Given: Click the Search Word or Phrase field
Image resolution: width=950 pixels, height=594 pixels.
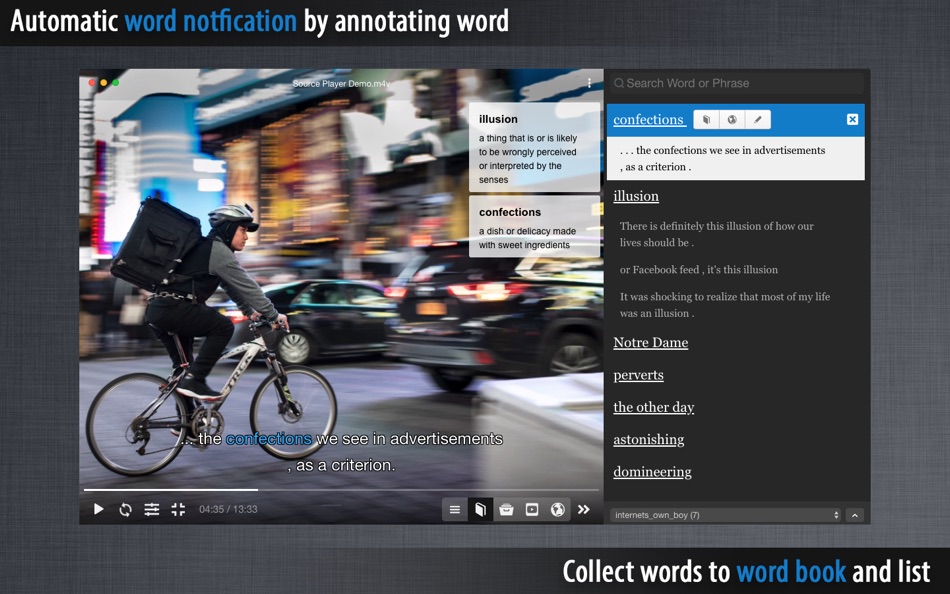Looking at the screenshot, I should coord(737,83).
